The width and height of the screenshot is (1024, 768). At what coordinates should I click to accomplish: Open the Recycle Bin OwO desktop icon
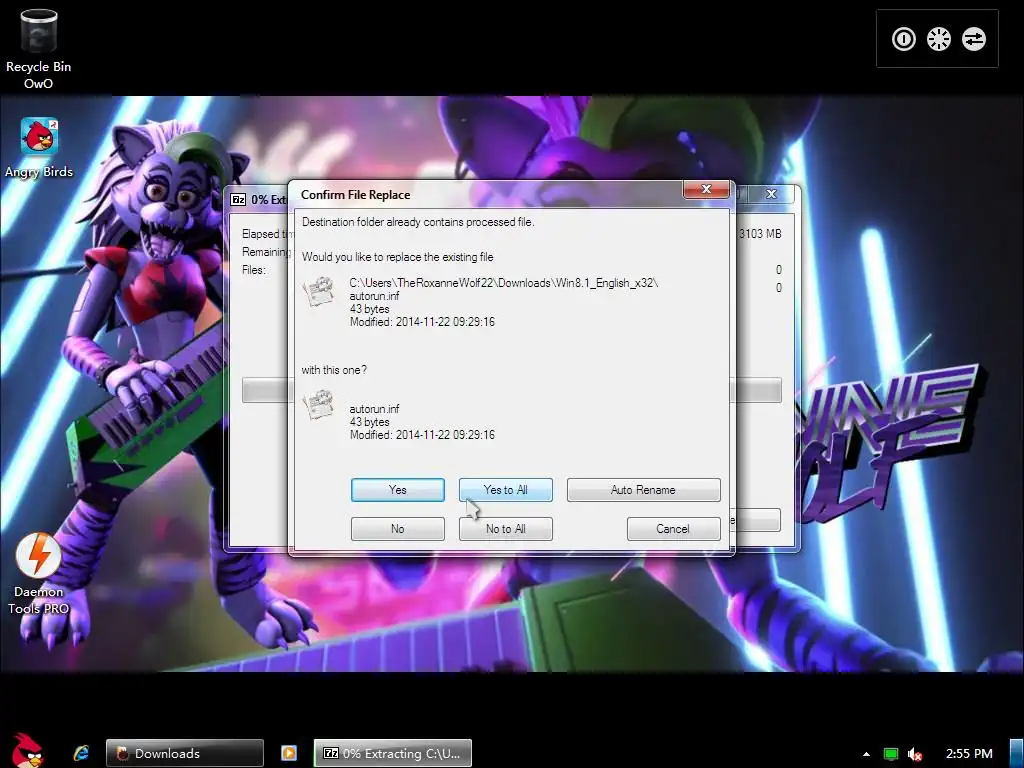(x=39, y=48)
